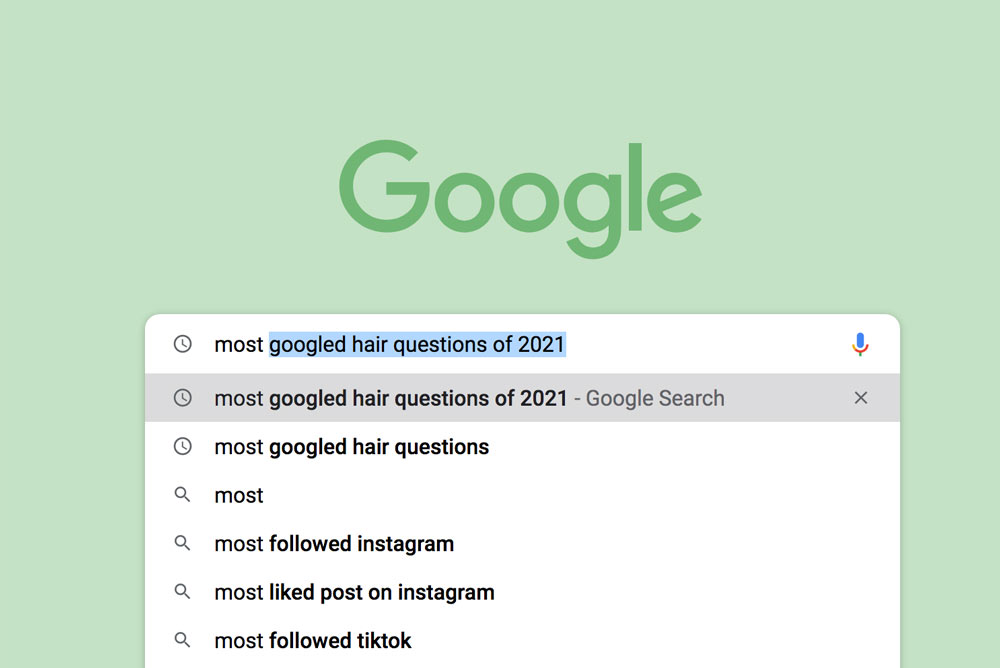This screenshot has height=668, width=1000.
Task: Click history clock icon beside 'hair questions of 2021' suggestion
Action: (x=182, y=398)
